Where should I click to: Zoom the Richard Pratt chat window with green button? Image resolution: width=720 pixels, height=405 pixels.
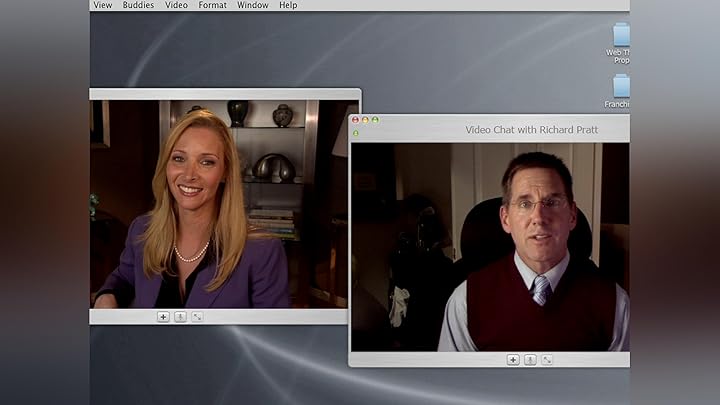[375, 120]
